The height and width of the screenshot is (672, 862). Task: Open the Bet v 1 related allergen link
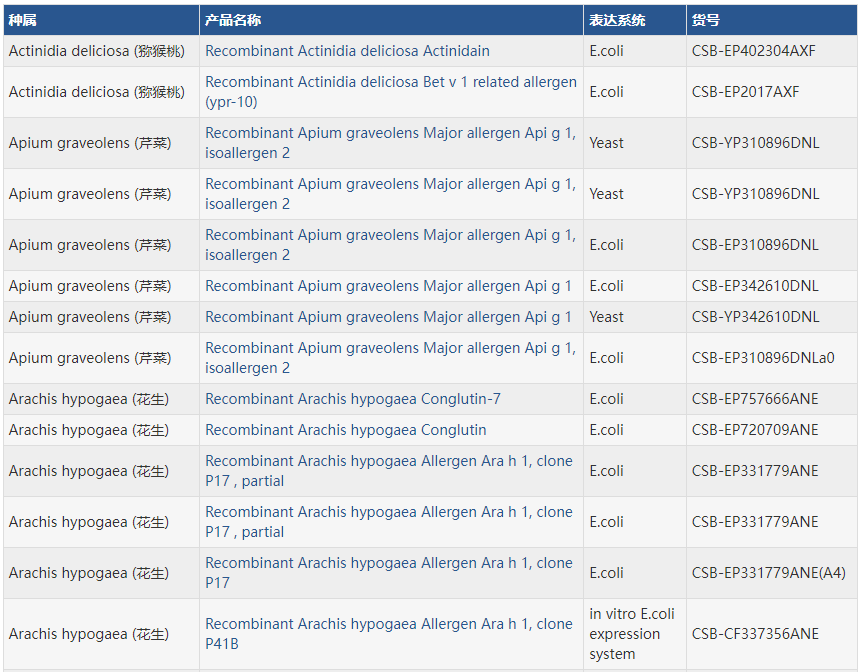tap(390, 82)
